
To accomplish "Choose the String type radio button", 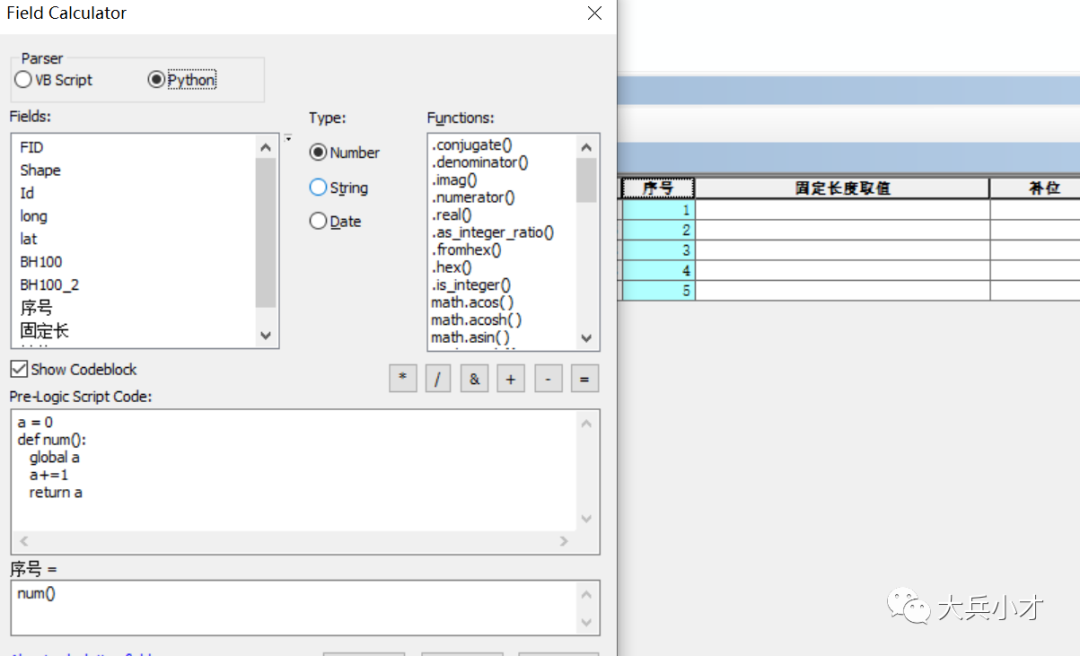I will point(338,187).
